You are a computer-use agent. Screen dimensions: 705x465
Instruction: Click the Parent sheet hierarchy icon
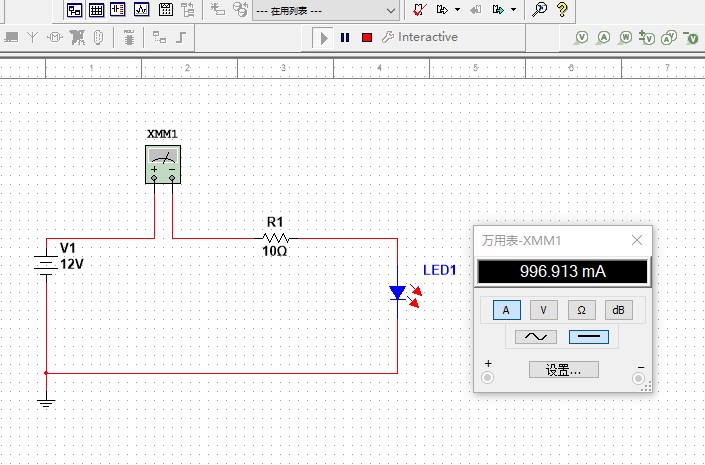pos(188,9)
